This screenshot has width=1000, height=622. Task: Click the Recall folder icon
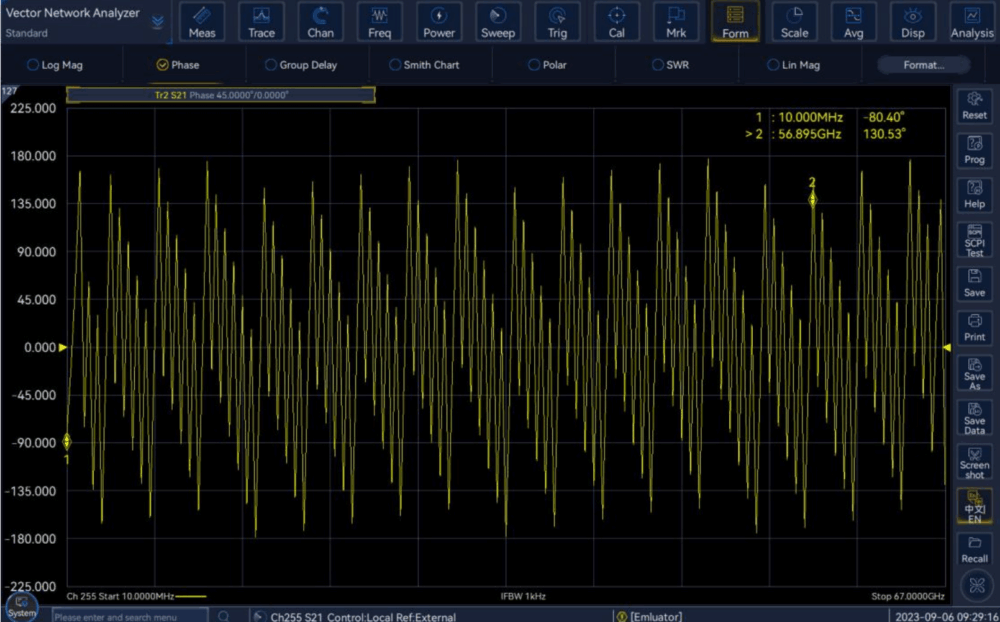(974, 547)
